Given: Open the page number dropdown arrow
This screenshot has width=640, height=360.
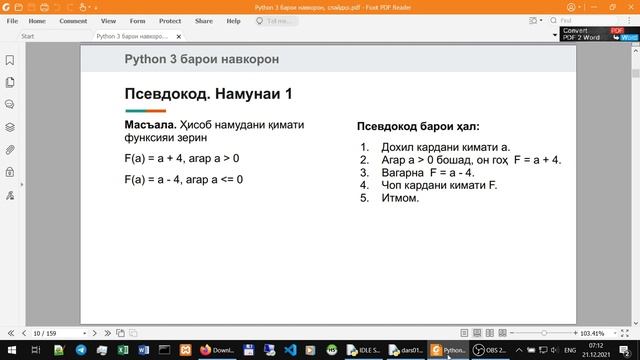Looking at the screenshot, I should pyautogui.click(x=84, y=333).
